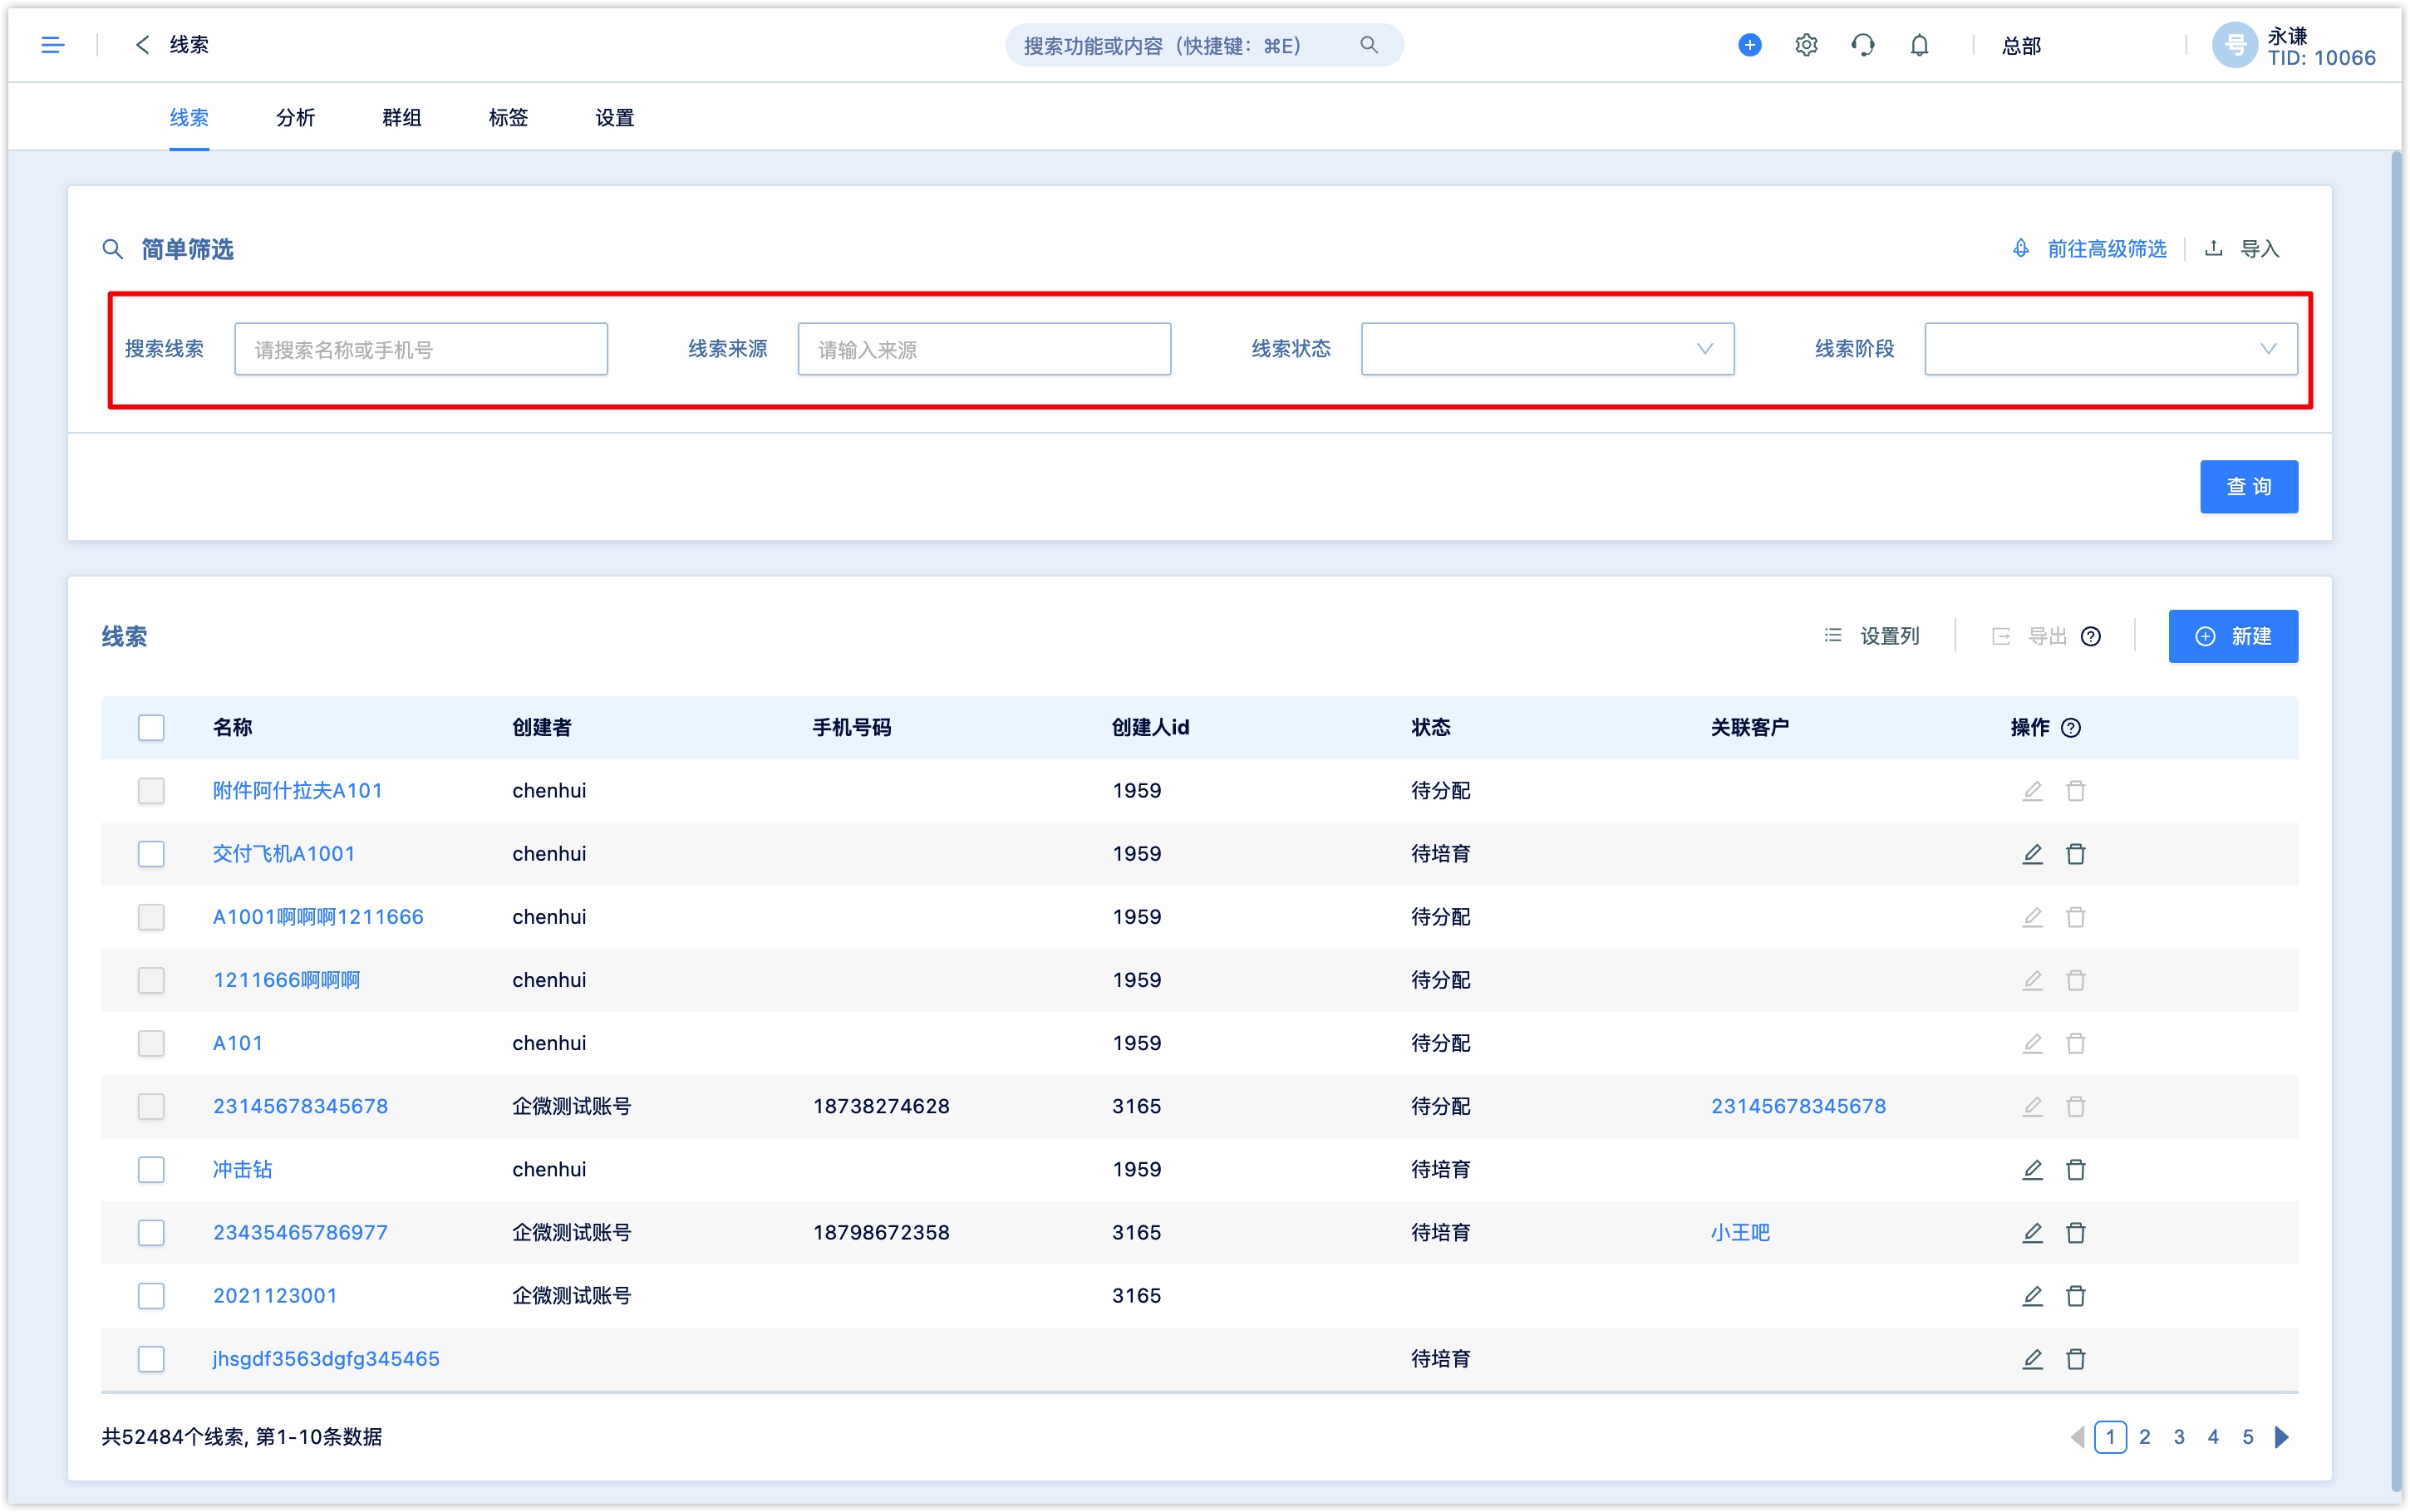Click the 搜索线索 input field
Screen dimensions: 2410x1512
coord(420,348)
